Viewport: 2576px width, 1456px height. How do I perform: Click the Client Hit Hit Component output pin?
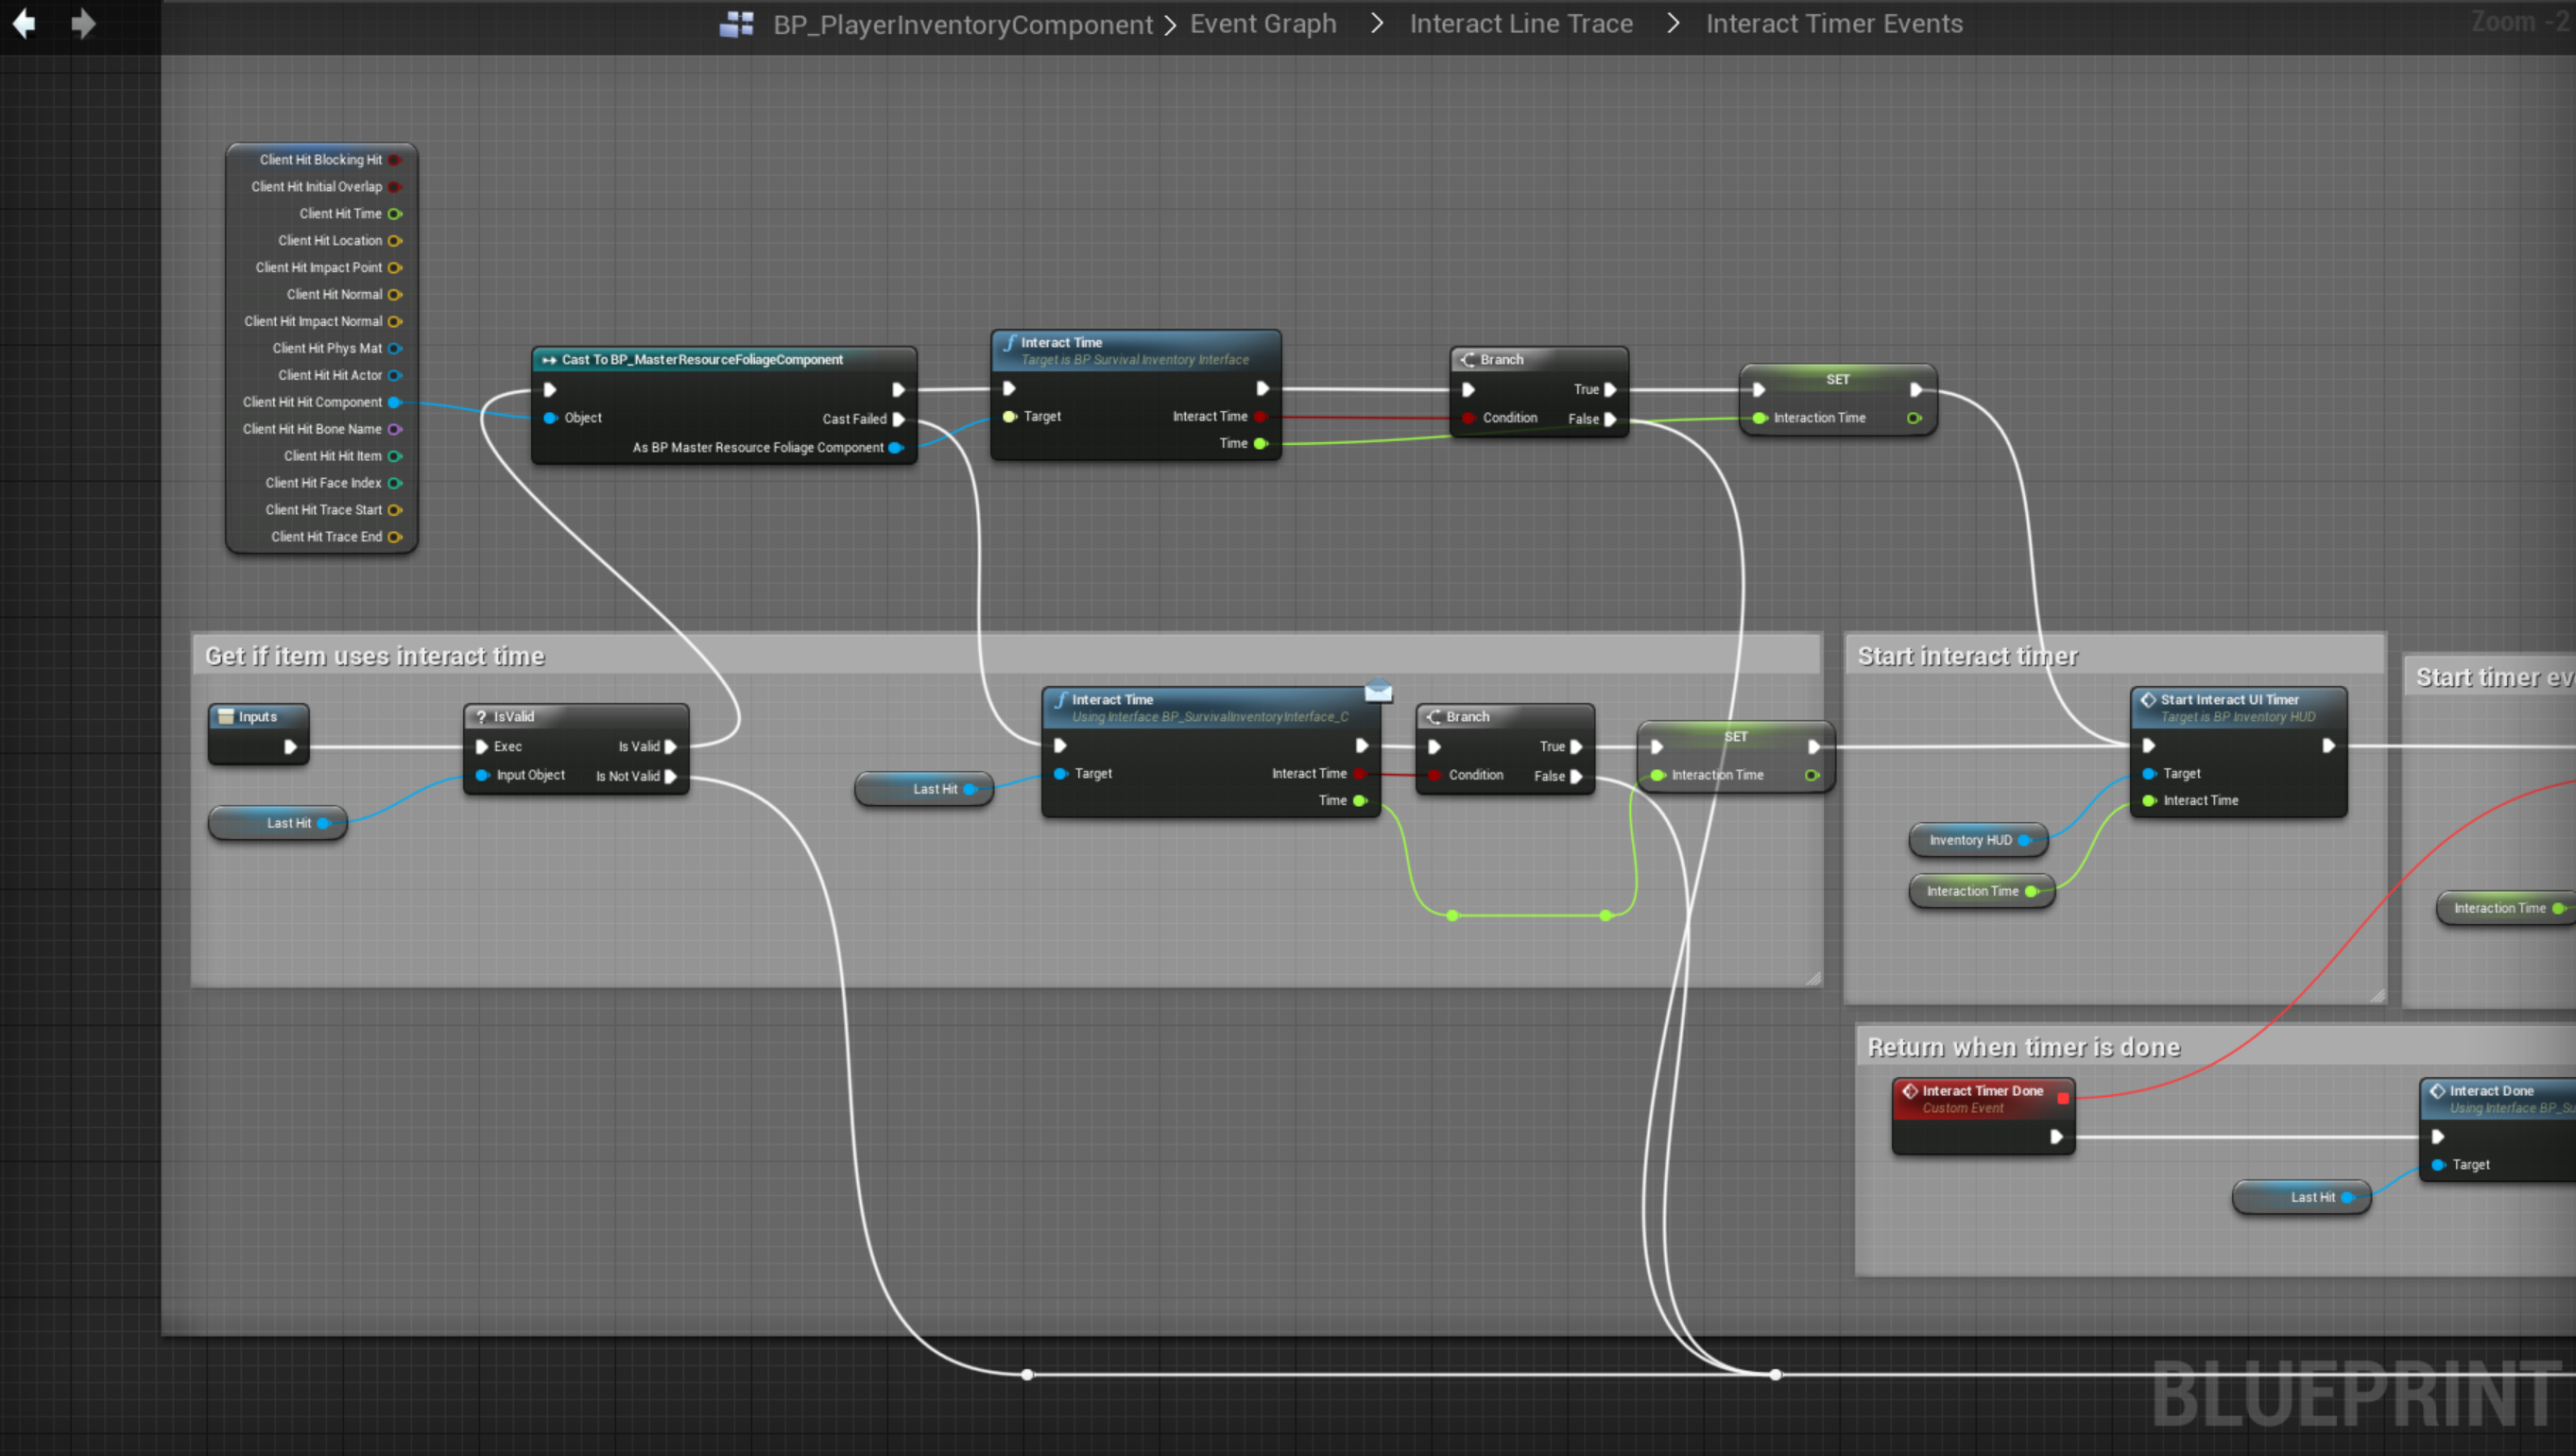pyautogui.click(x=394, y=402)
